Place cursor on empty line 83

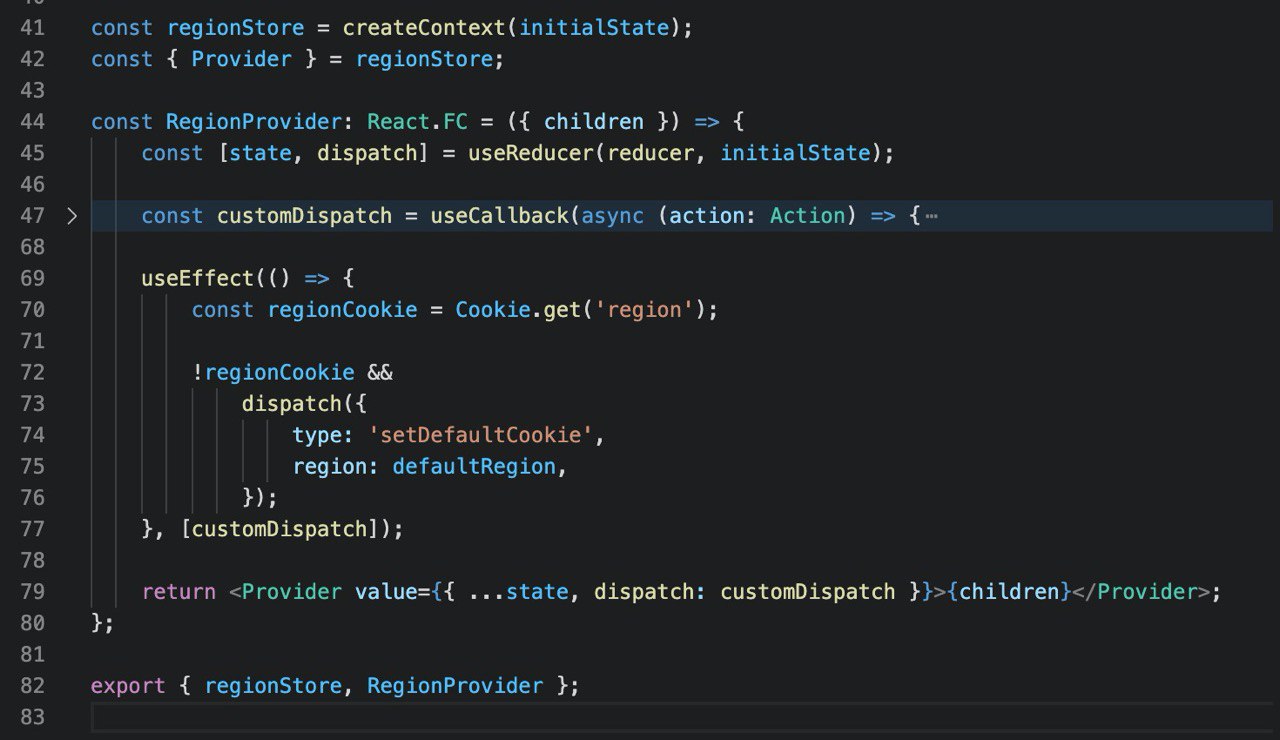[x=600, y=716]
